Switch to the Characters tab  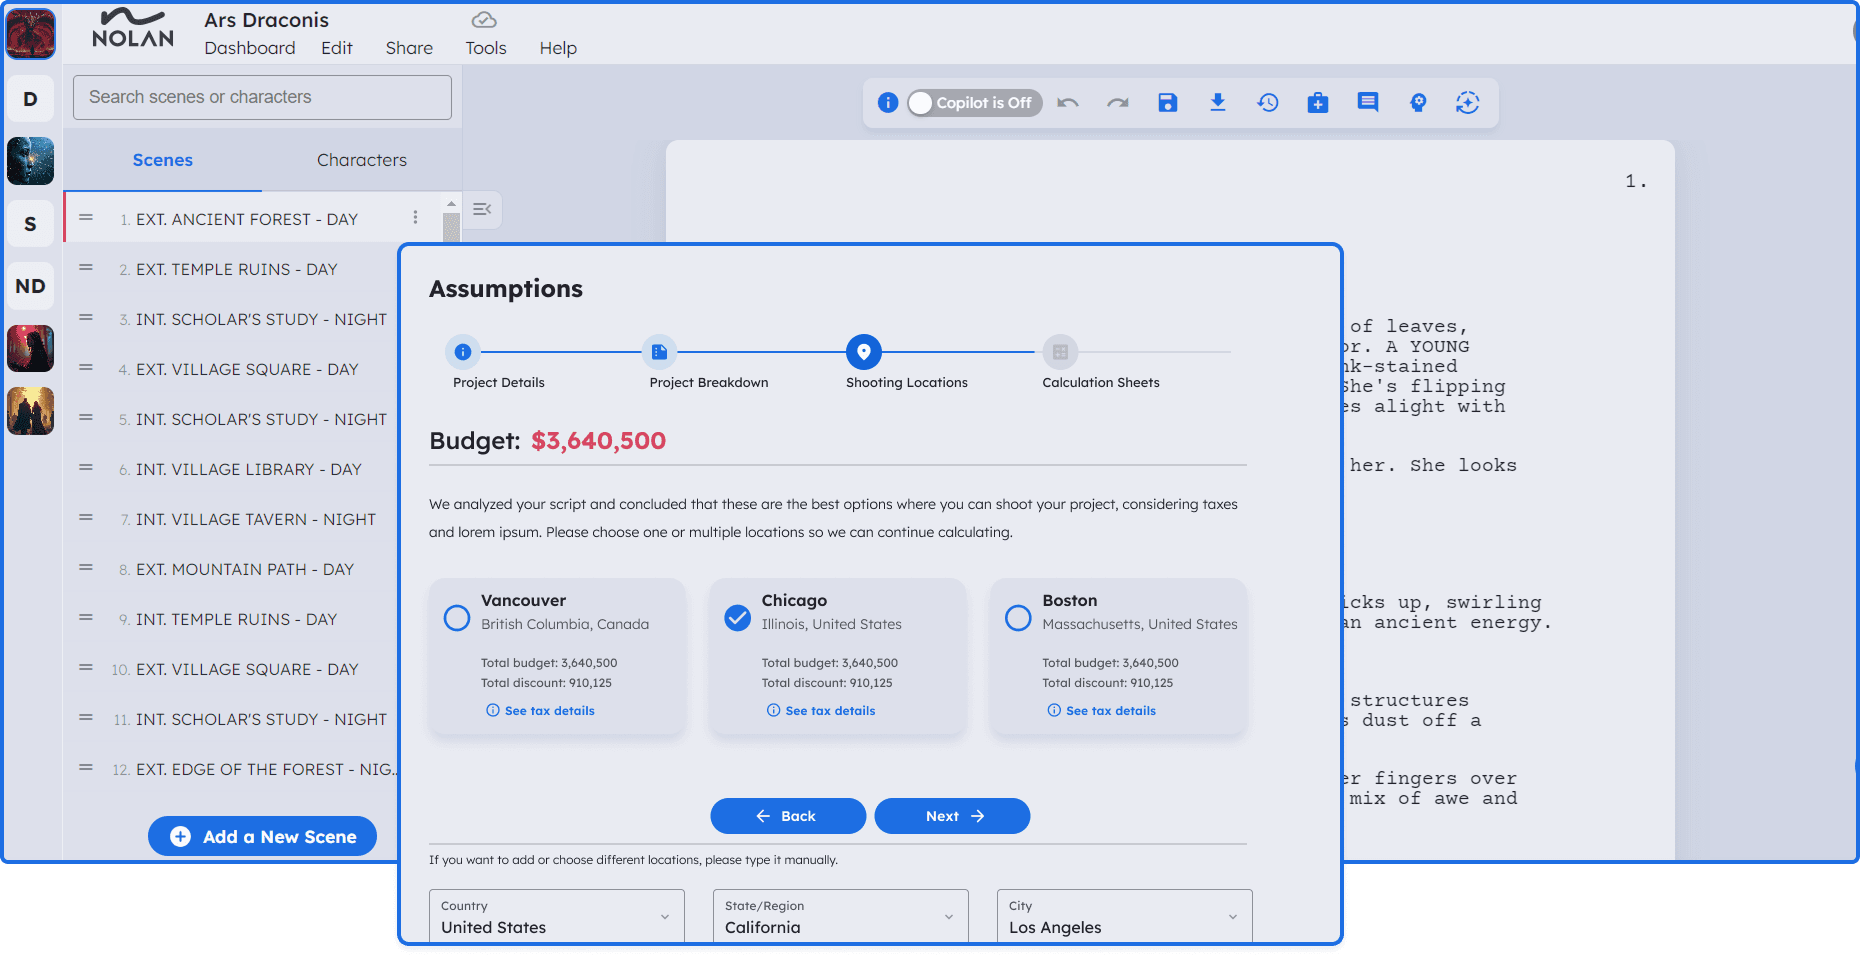point(361,160)
